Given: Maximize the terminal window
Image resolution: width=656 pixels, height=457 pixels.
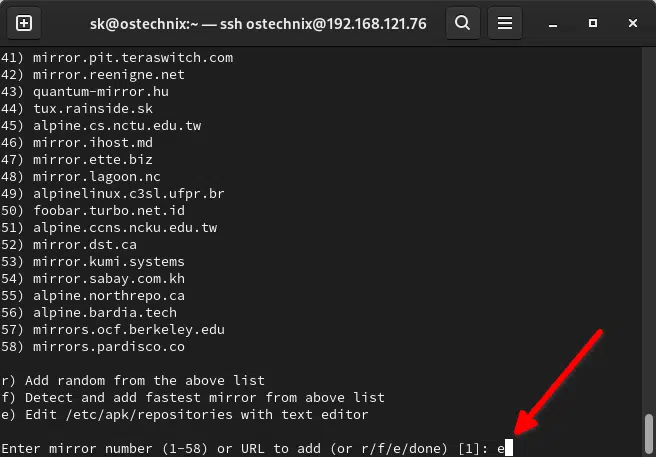Looking at the screenshot, I should click(x=594, y=21).
